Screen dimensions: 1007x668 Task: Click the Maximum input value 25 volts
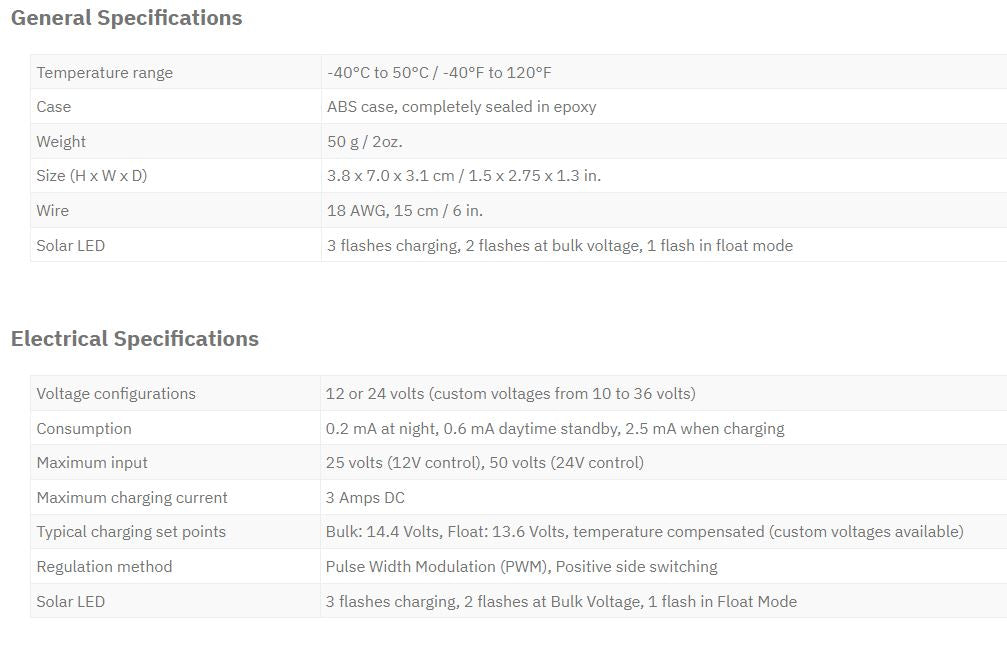[x=484, y=462]
